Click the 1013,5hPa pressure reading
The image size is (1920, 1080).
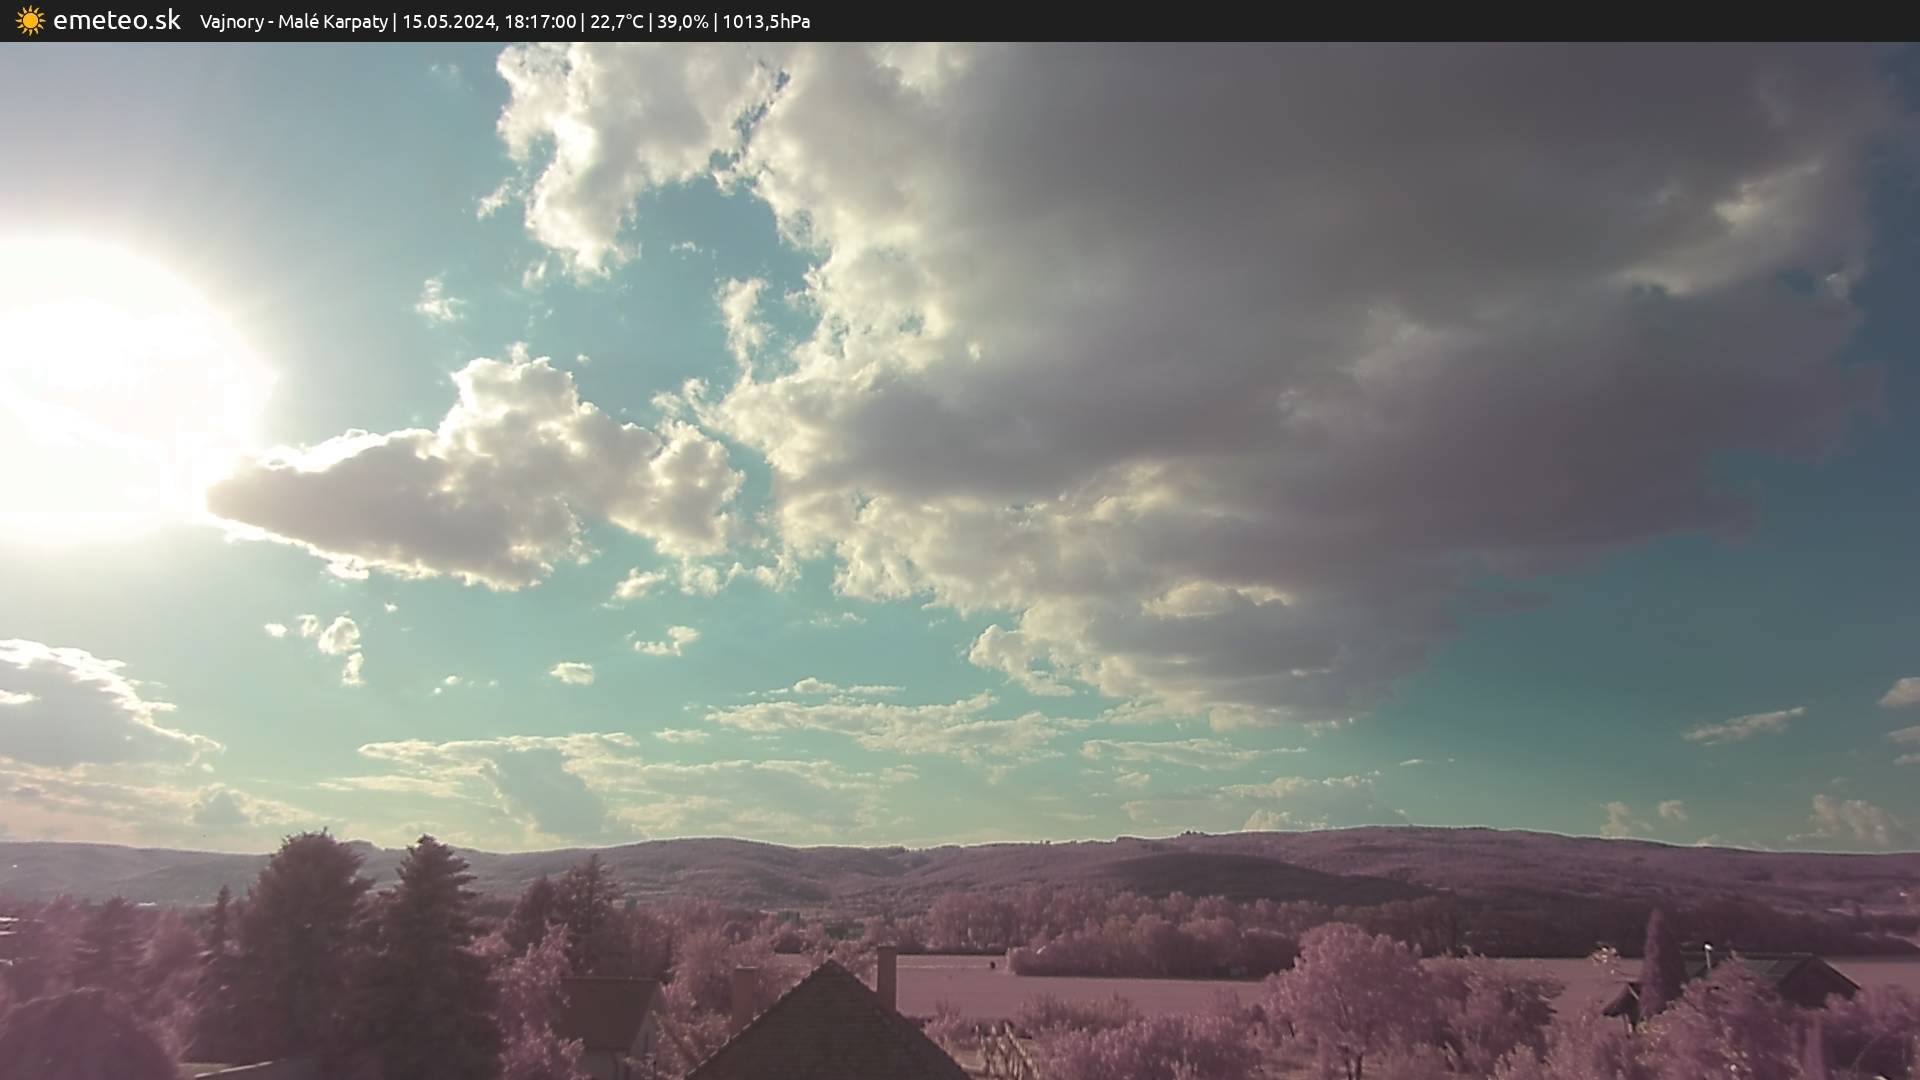click(x=766, y=21)
